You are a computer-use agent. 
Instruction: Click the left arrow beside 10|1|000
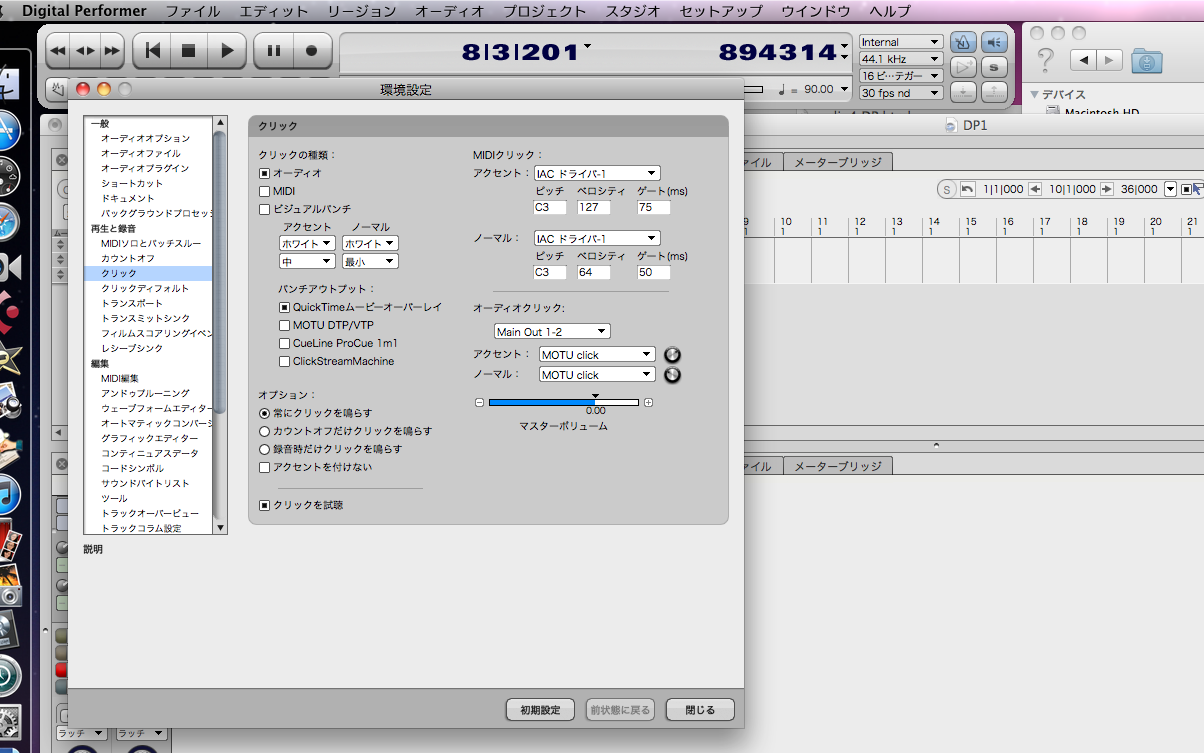[1035, 189]
